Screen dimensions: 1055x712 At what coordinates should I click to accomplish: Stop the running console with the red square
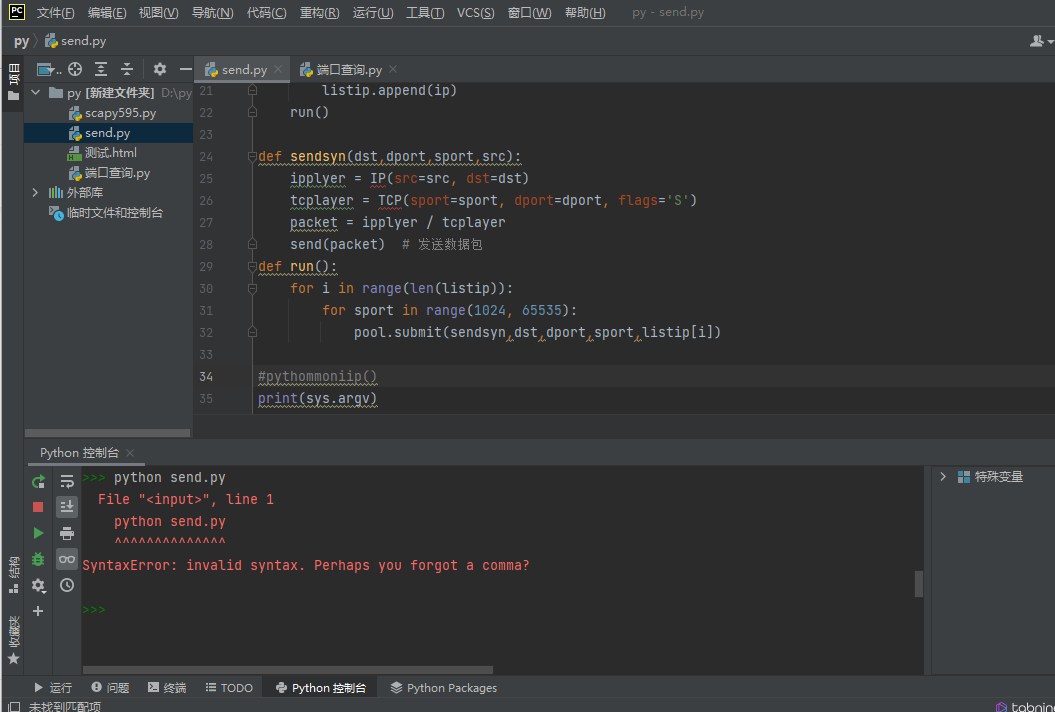pos(38,507)
